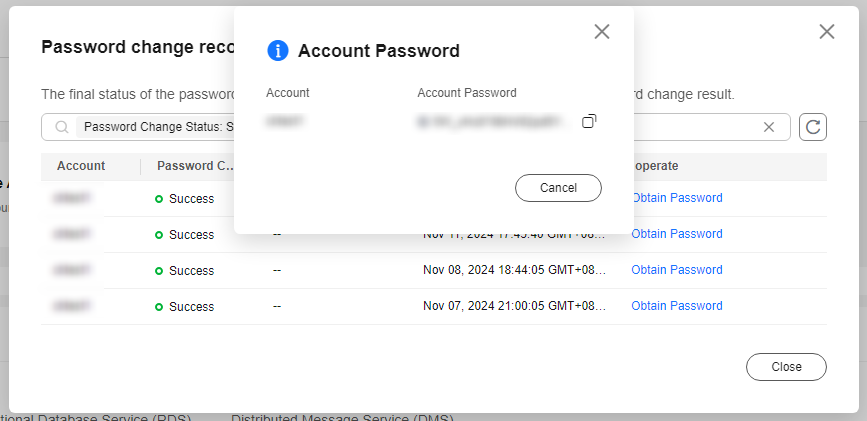Viewport: 867px width, 421px height.
Task: Obtain password for the first record
Action: 677,198
